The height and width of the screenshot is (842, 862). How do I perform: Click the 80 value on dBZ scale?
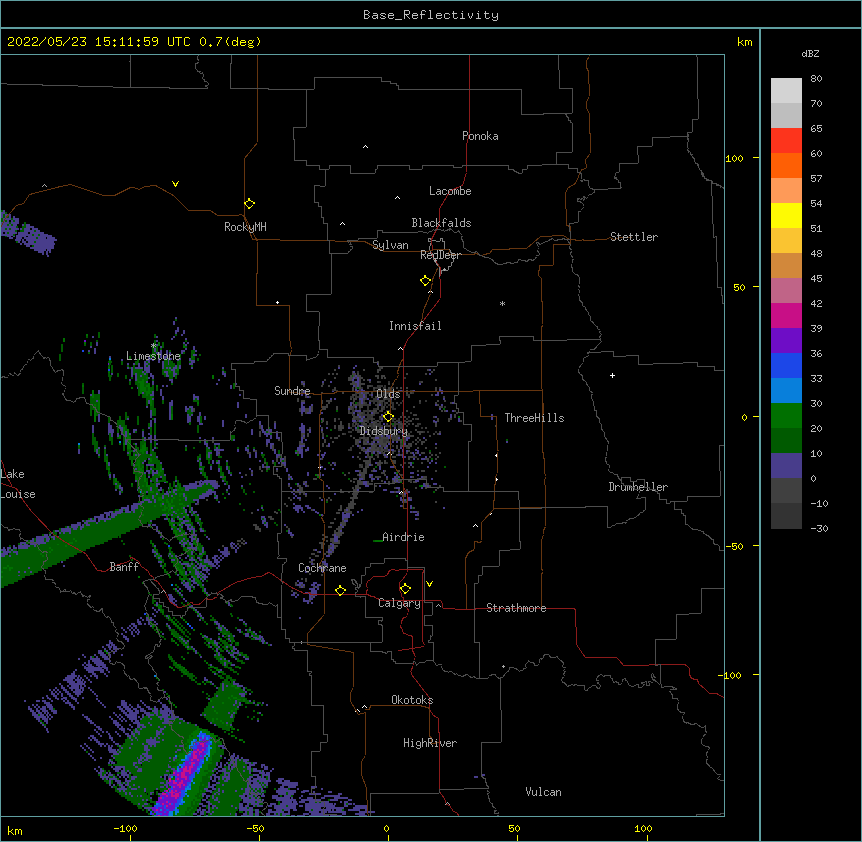click(816, 79)
